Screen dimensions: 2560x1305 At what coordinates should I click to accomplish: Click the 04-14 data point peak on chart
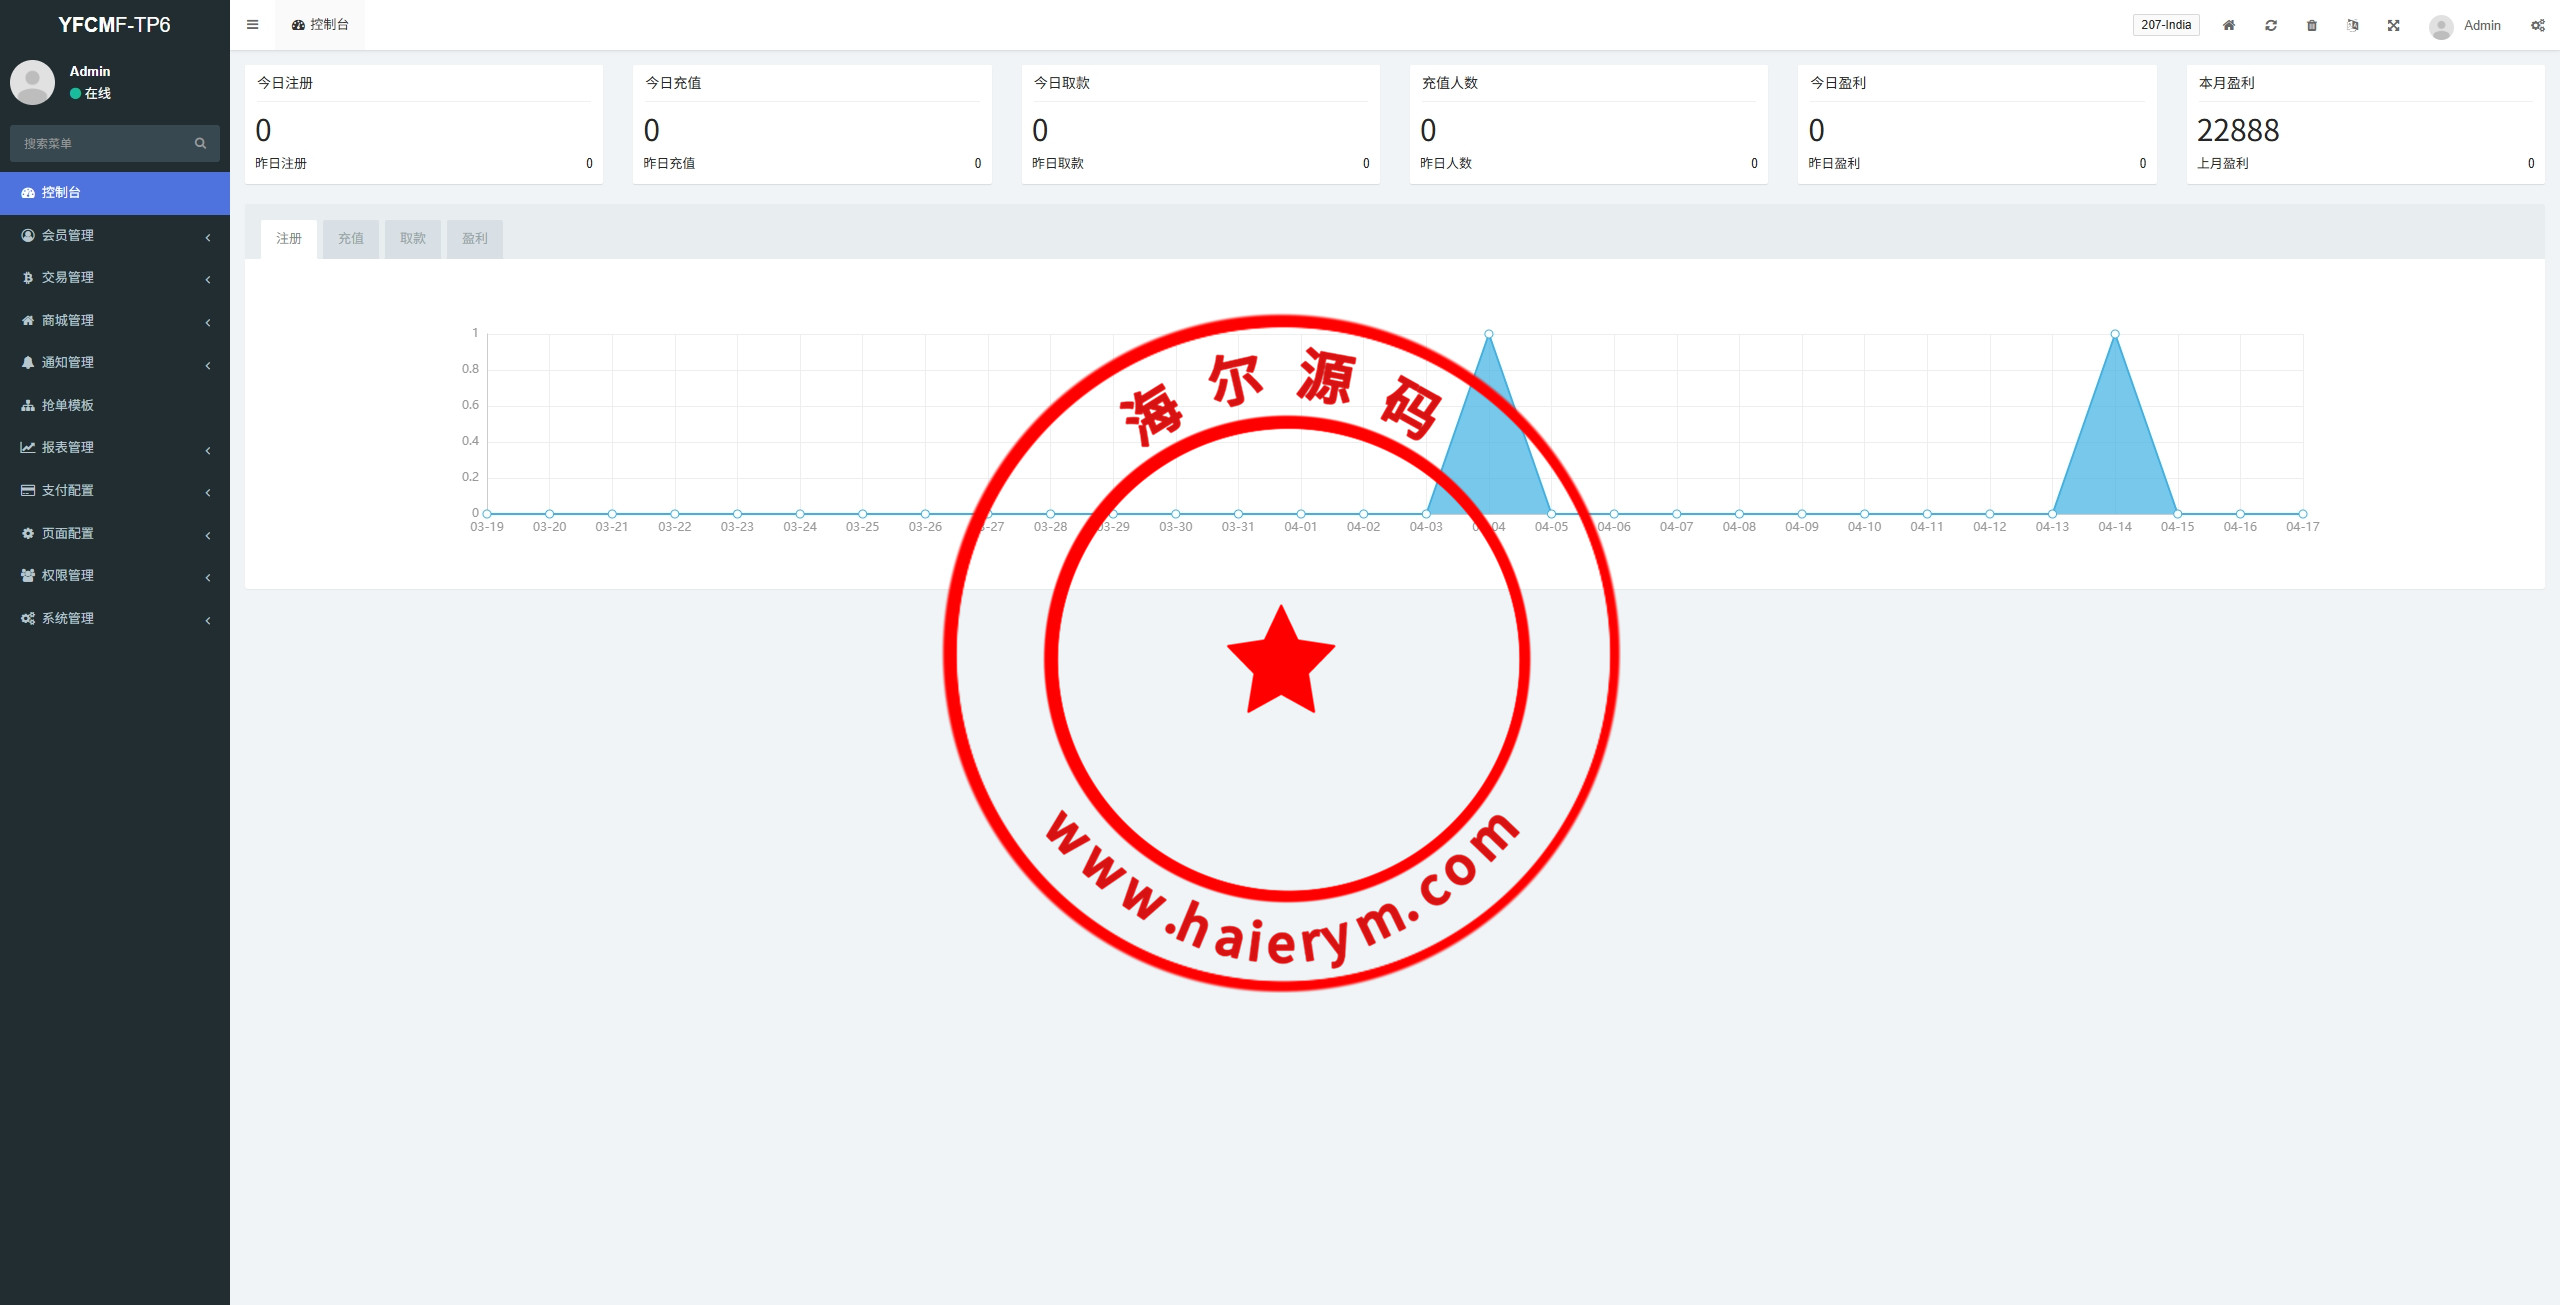click(2115, 334)
